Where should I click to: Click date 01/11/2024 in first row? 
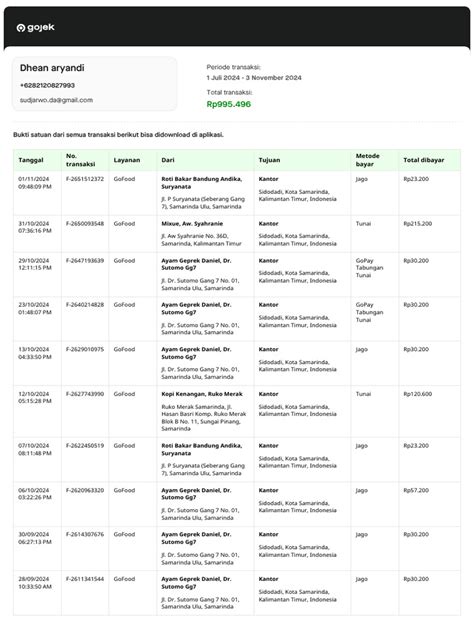[x=33, y=179]
